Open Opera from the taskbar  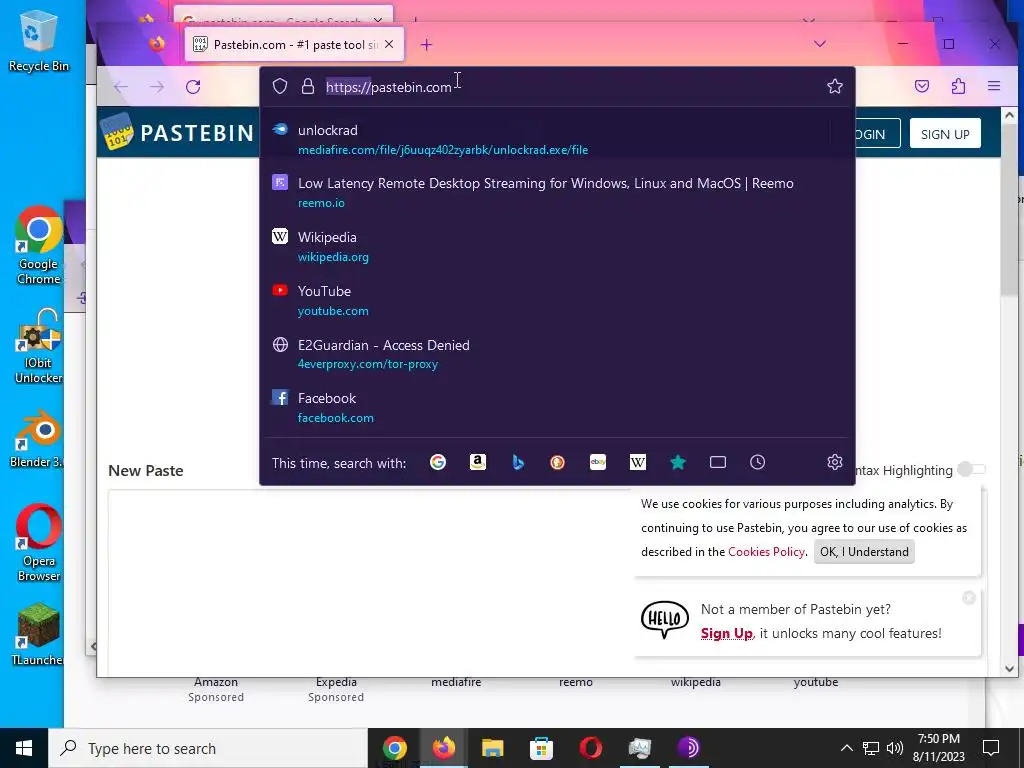tap(590, 748)
